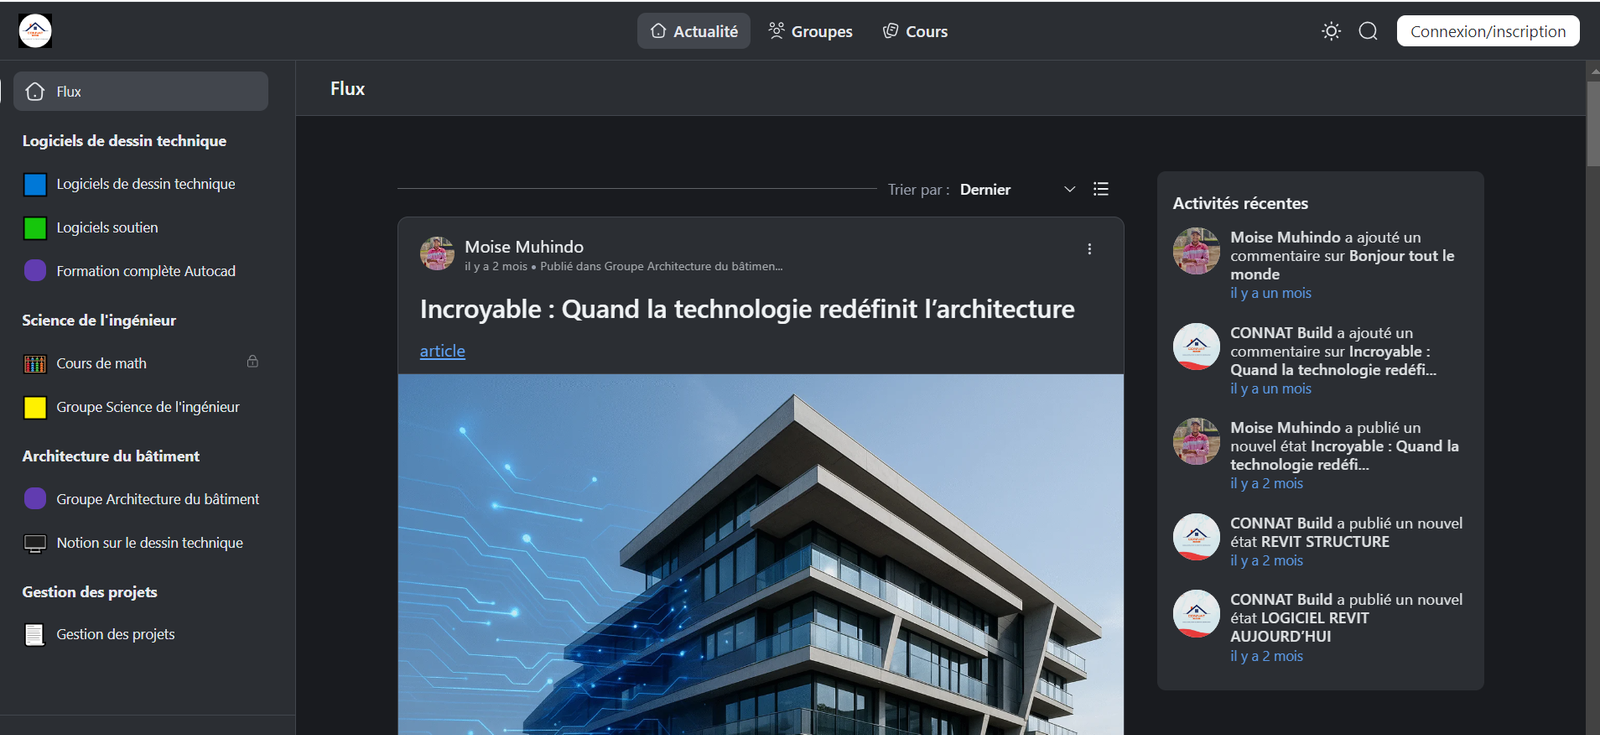Open the search magnifier icon
Image resolution: width=1600 pixels, height=735 pixels.
pyautogui.click(x=1368, y=31)
